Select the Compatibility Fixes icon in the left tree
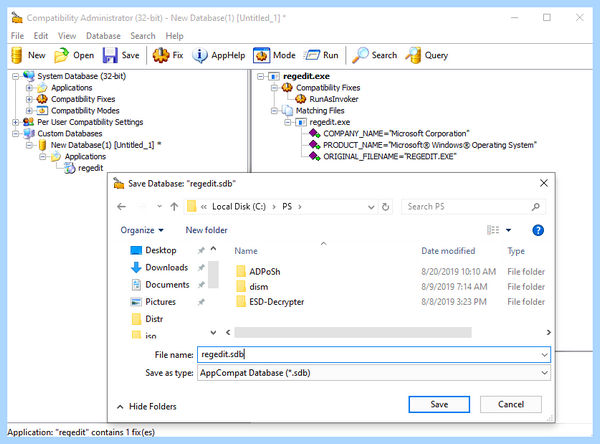 point(42,99)
